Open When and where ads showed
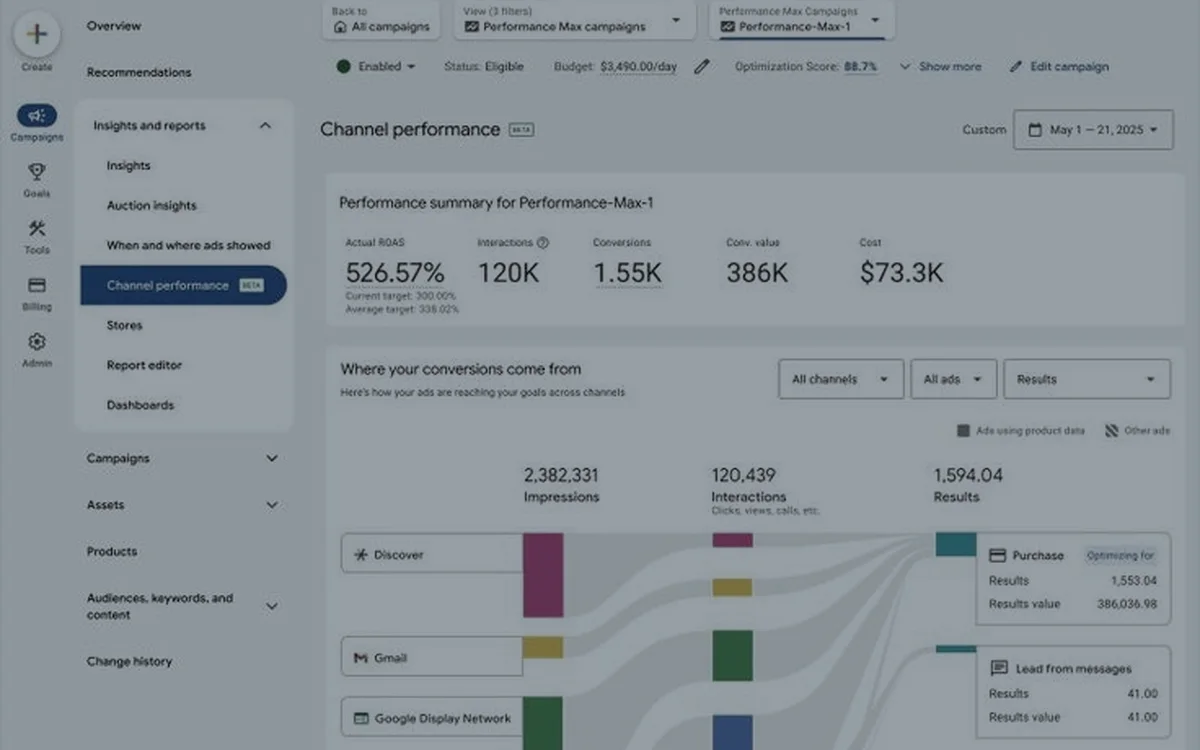 pos(189,245)
